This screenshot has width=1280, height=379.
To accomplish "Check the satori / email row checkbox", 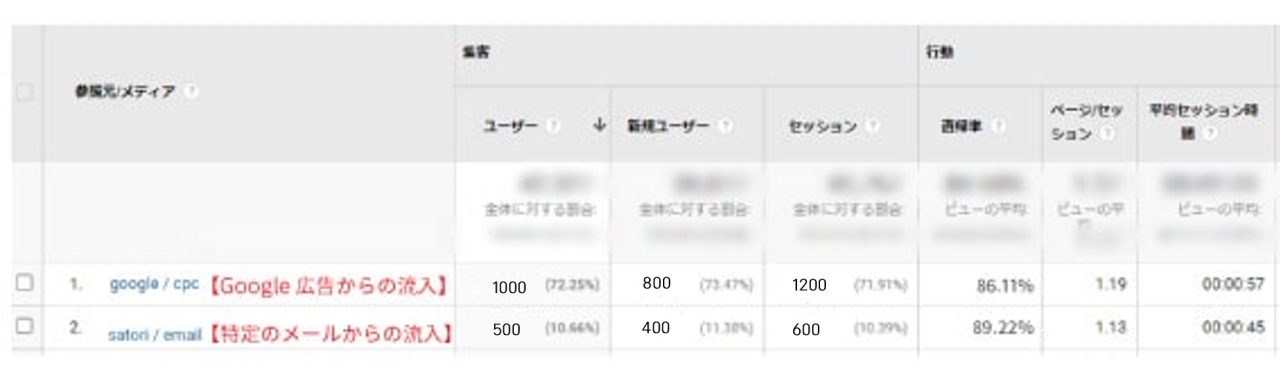I will (x=25, y=326).
